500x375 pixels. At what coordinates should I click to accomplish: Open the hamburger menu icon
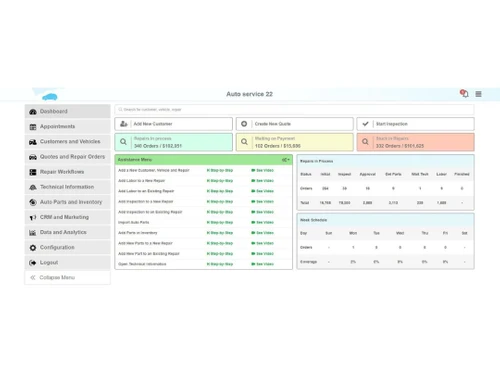point(478,94)
